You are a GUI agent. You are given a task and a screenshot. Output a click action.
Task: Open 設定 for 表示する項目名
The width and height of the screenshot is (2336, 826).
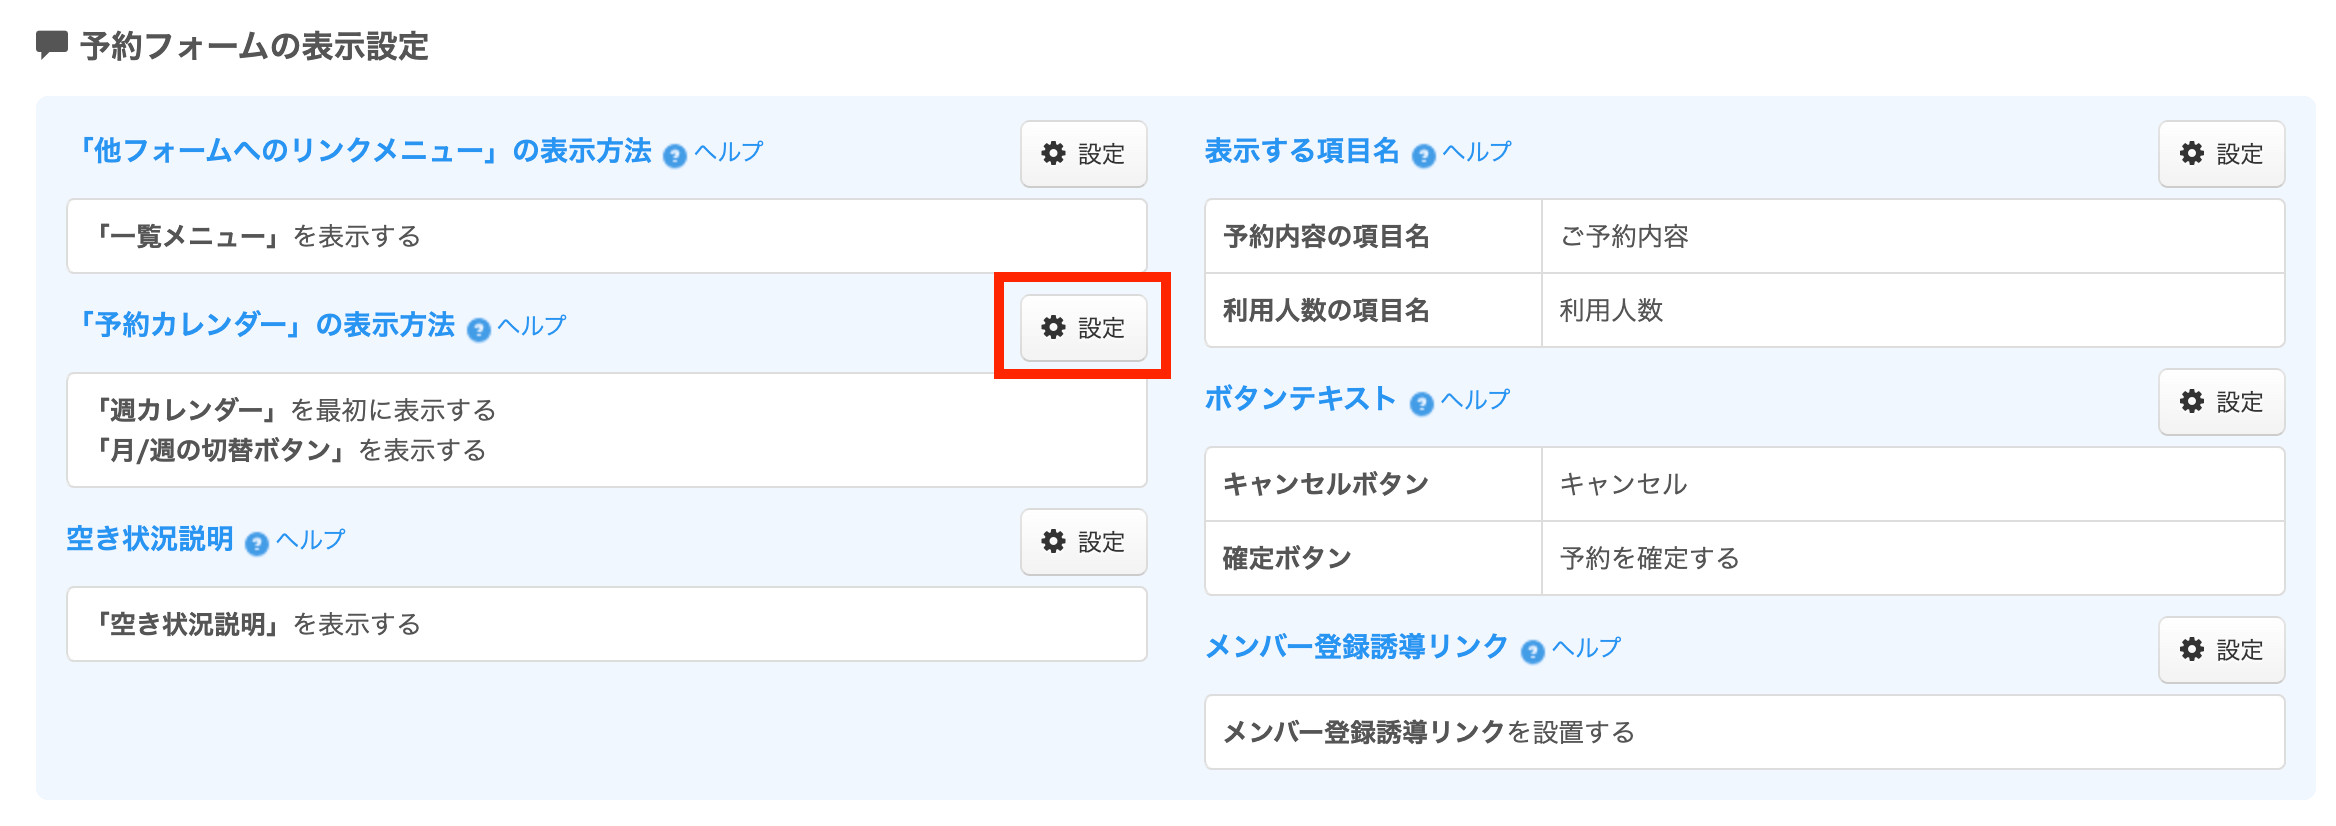tap(2221, 154)
